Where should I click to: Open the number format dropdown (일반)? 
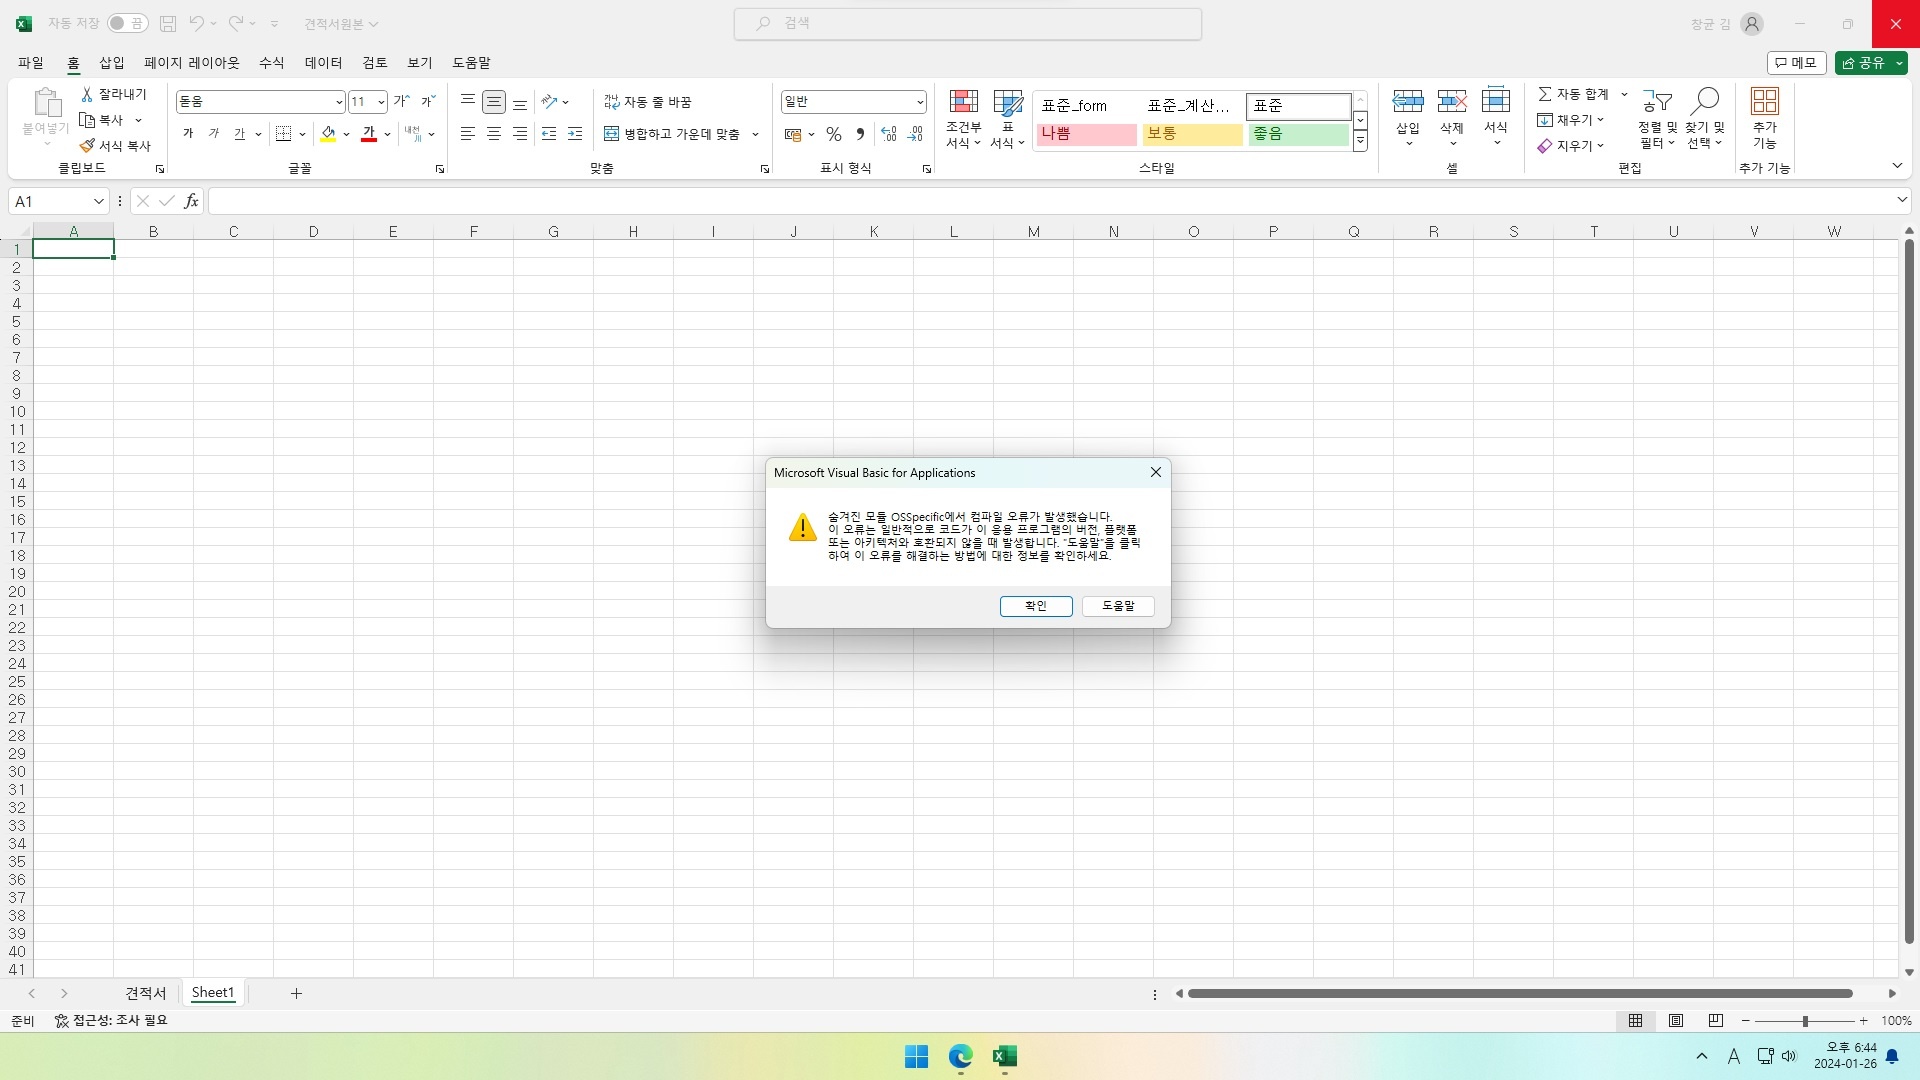click(x=920, y=102)
